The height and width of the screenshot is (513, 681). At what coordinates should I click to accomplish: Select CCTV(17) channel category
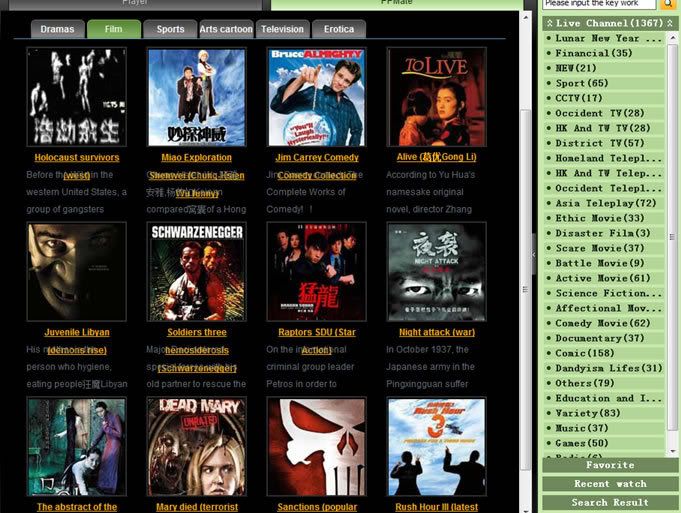click(x=604, y=98)
